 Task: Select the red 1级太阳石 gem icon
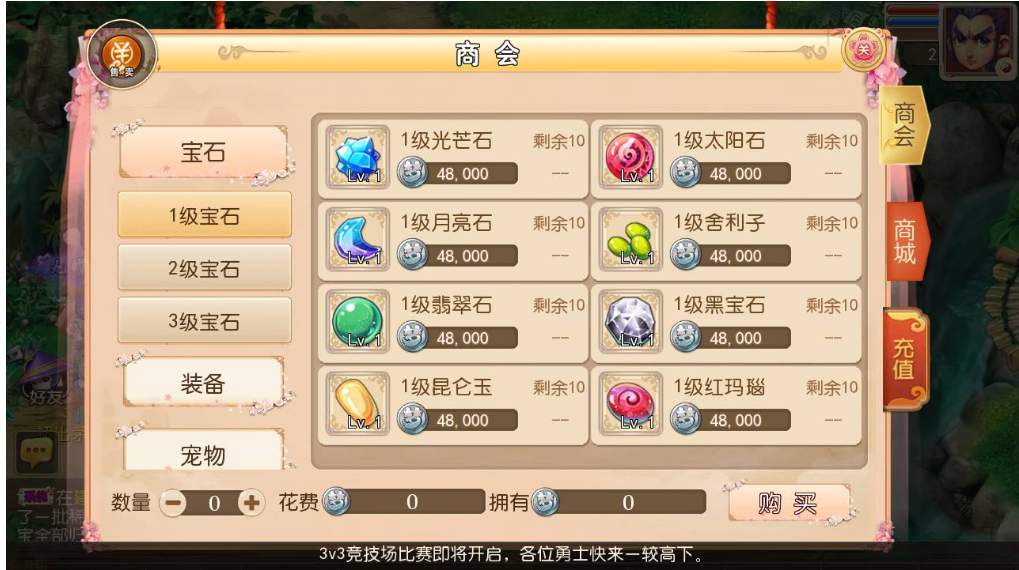pos(630,157)
